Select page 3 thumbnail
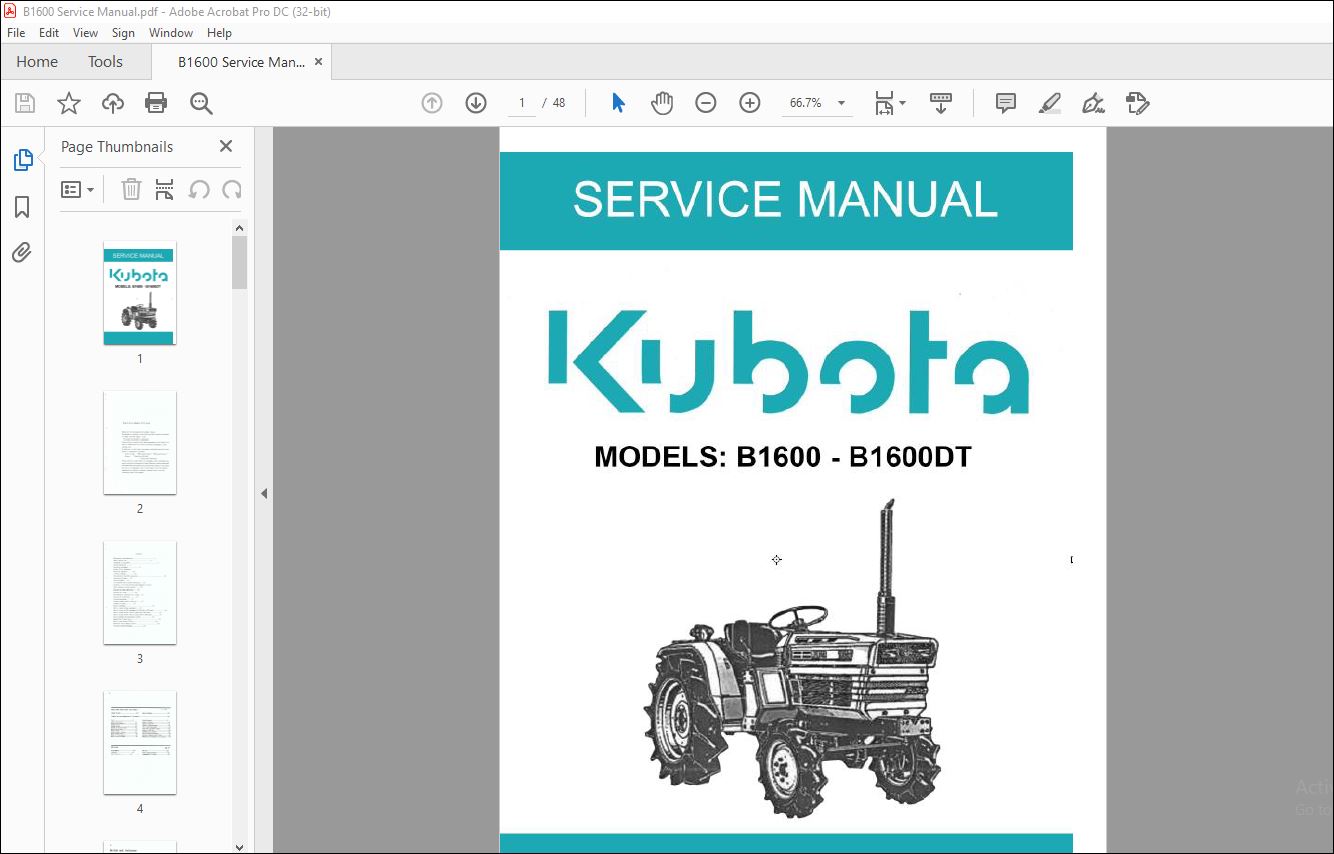The width and height of the screenshot is (1334, 854). pyautogui.click(x=140, y=593)
